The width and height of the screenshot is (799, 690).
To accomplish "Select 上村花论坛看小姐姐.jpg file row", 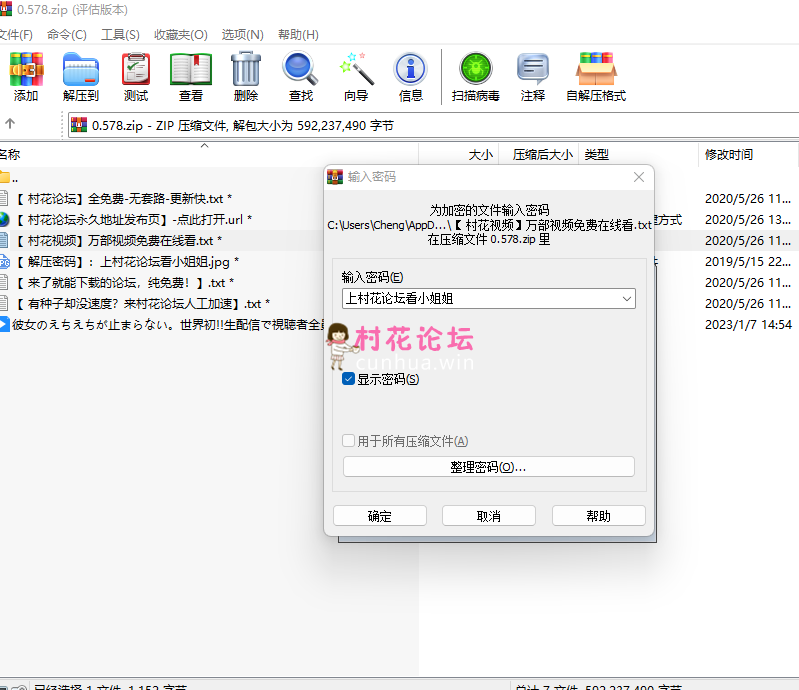I will 126,261.
